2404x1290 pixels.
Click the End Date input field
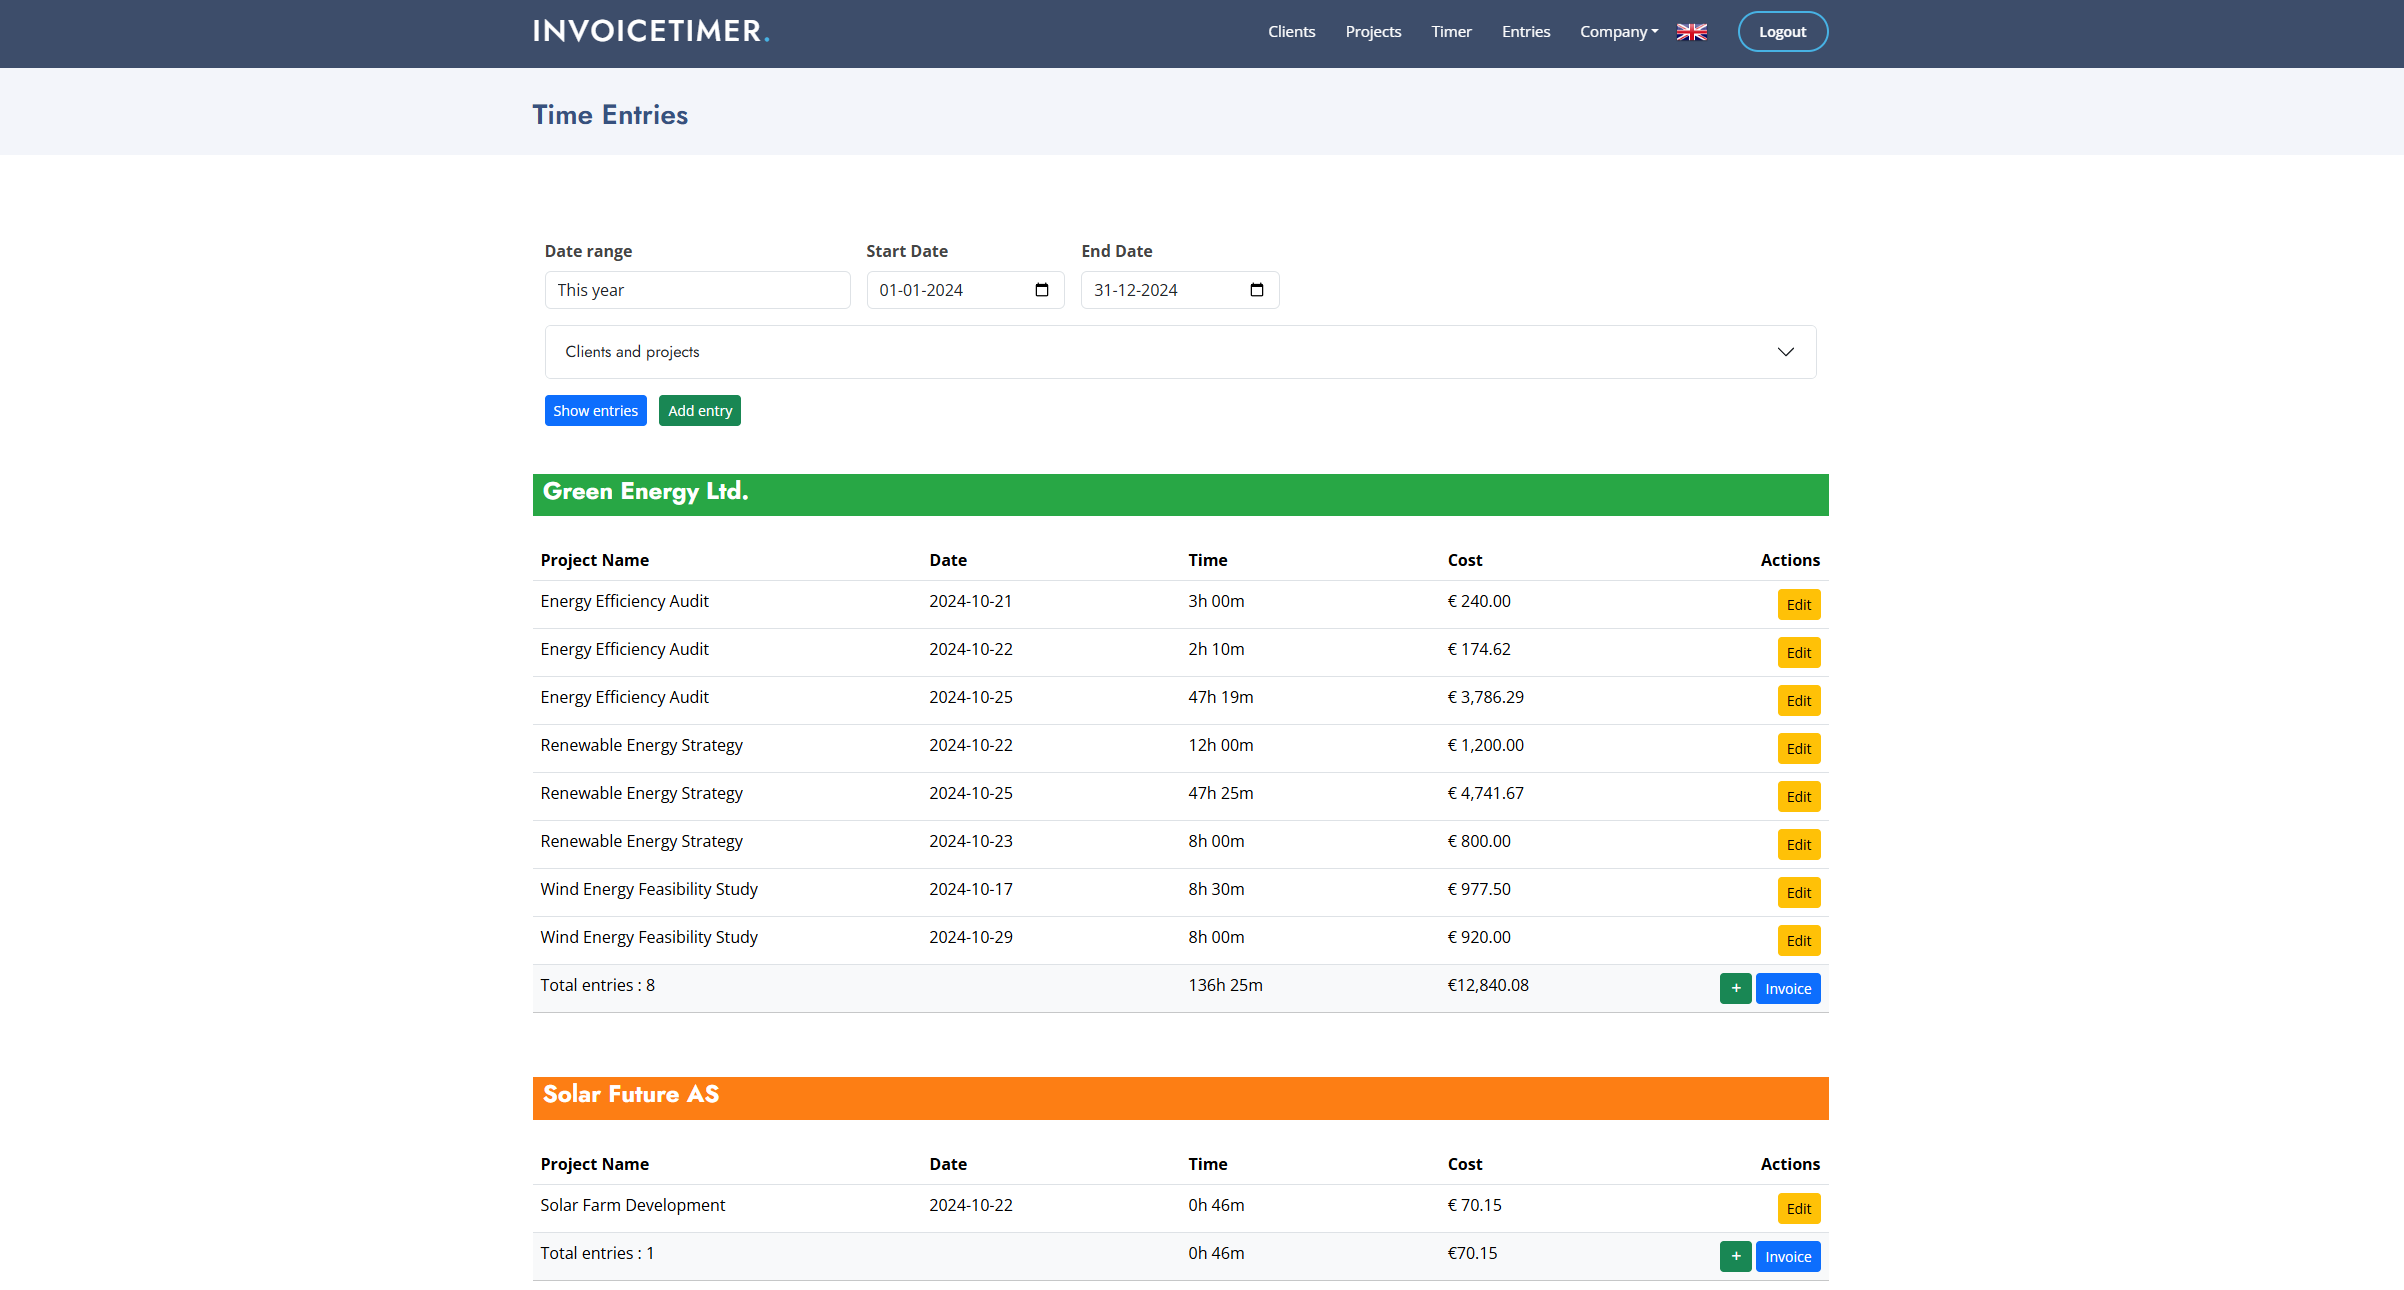1180,290
